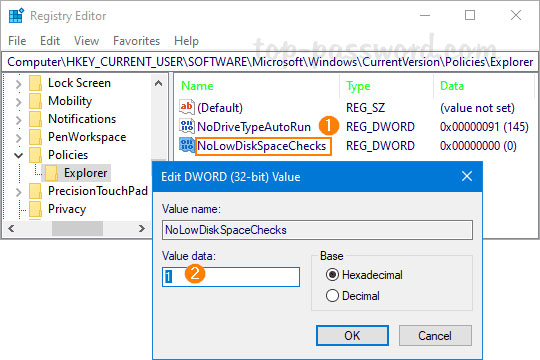The image size is (540, 360).
Task: Select the Hexadecimal base option
Action: tap(332, 275)
